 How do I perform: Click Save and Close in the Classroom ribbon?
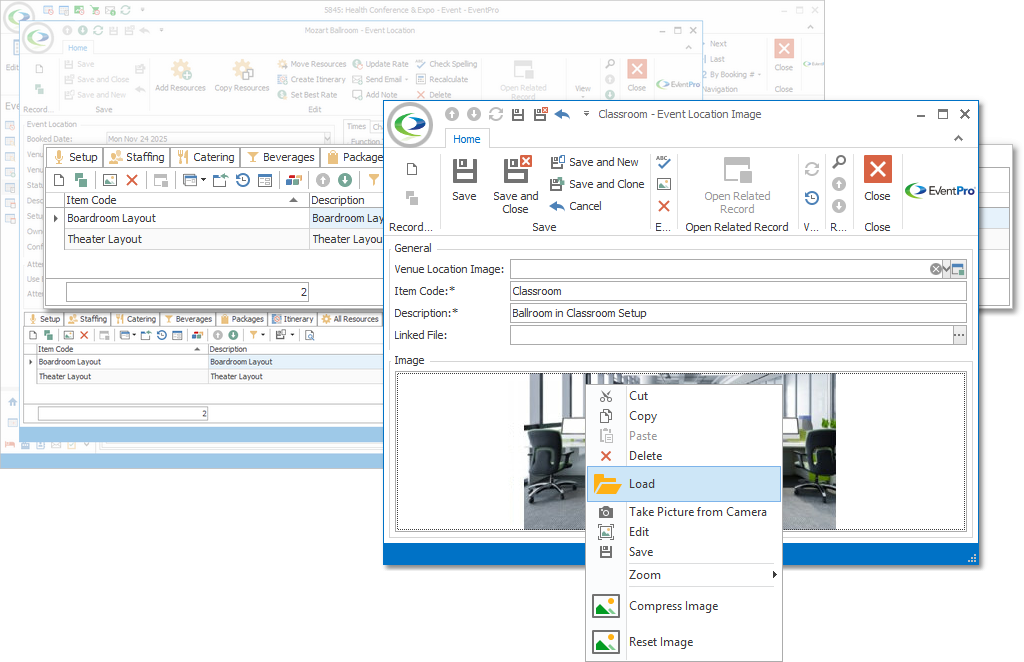pyautogui.click(x=515, y=185)
